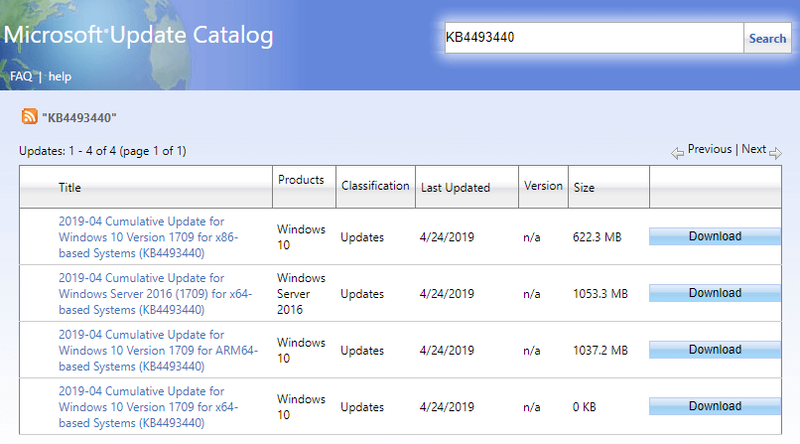Open the ARM64-based Systems update link
800x444 pixels.
pyautogui.click(x=158, y=351)
